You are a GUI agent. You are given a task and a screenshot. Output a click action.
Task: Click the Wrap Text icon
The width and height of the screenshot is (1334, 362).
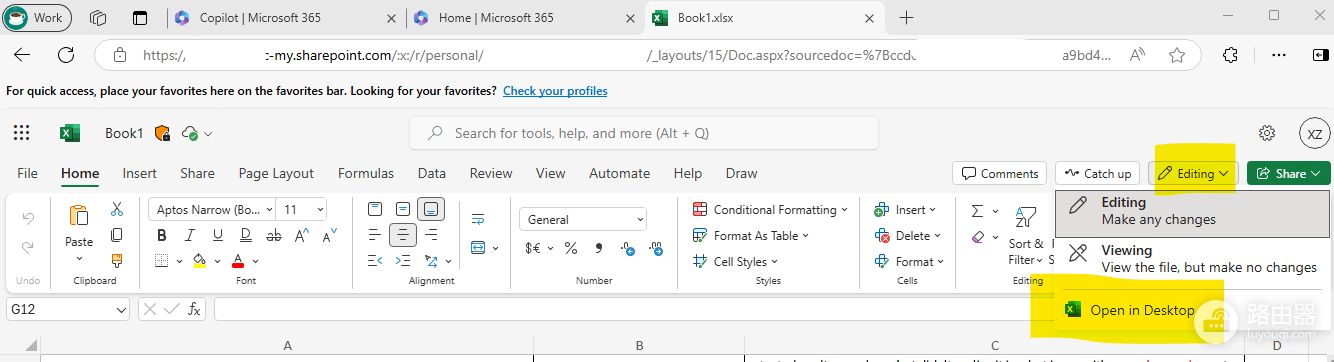478,219
